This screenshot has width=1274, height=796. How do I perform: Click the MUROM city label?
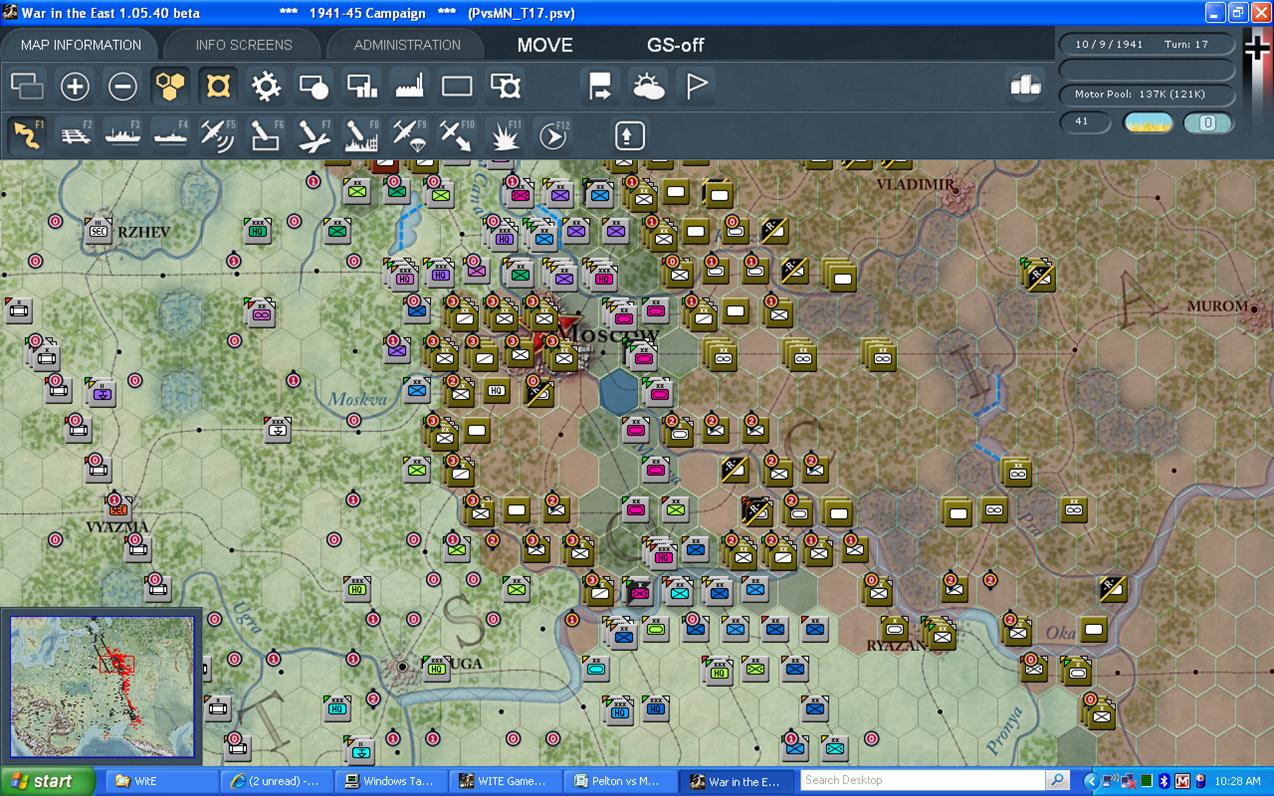coord(1217,306)
